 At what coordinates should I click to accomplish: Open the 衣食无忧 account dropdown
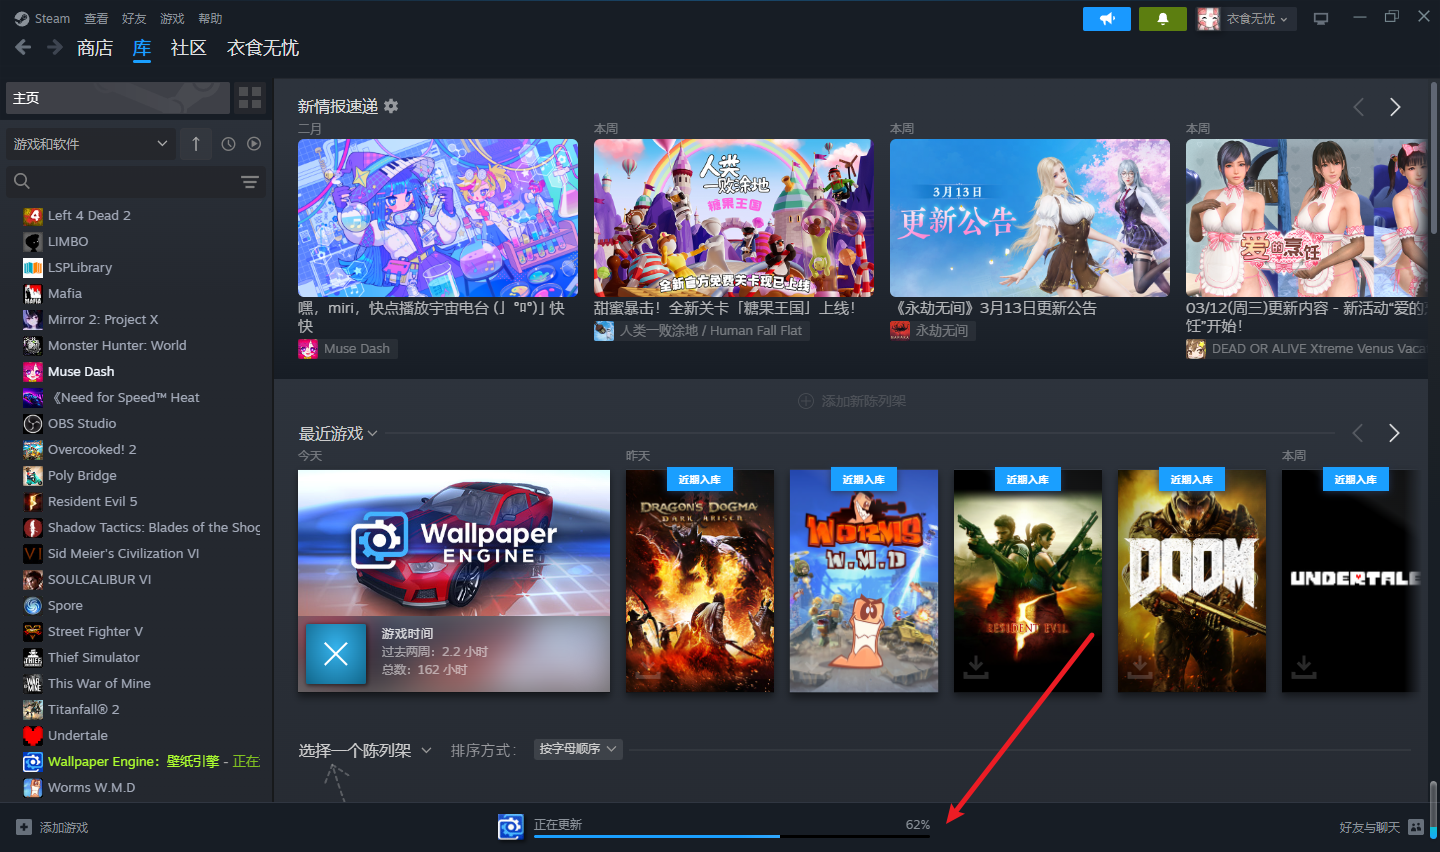click(x=1247, y=19)
